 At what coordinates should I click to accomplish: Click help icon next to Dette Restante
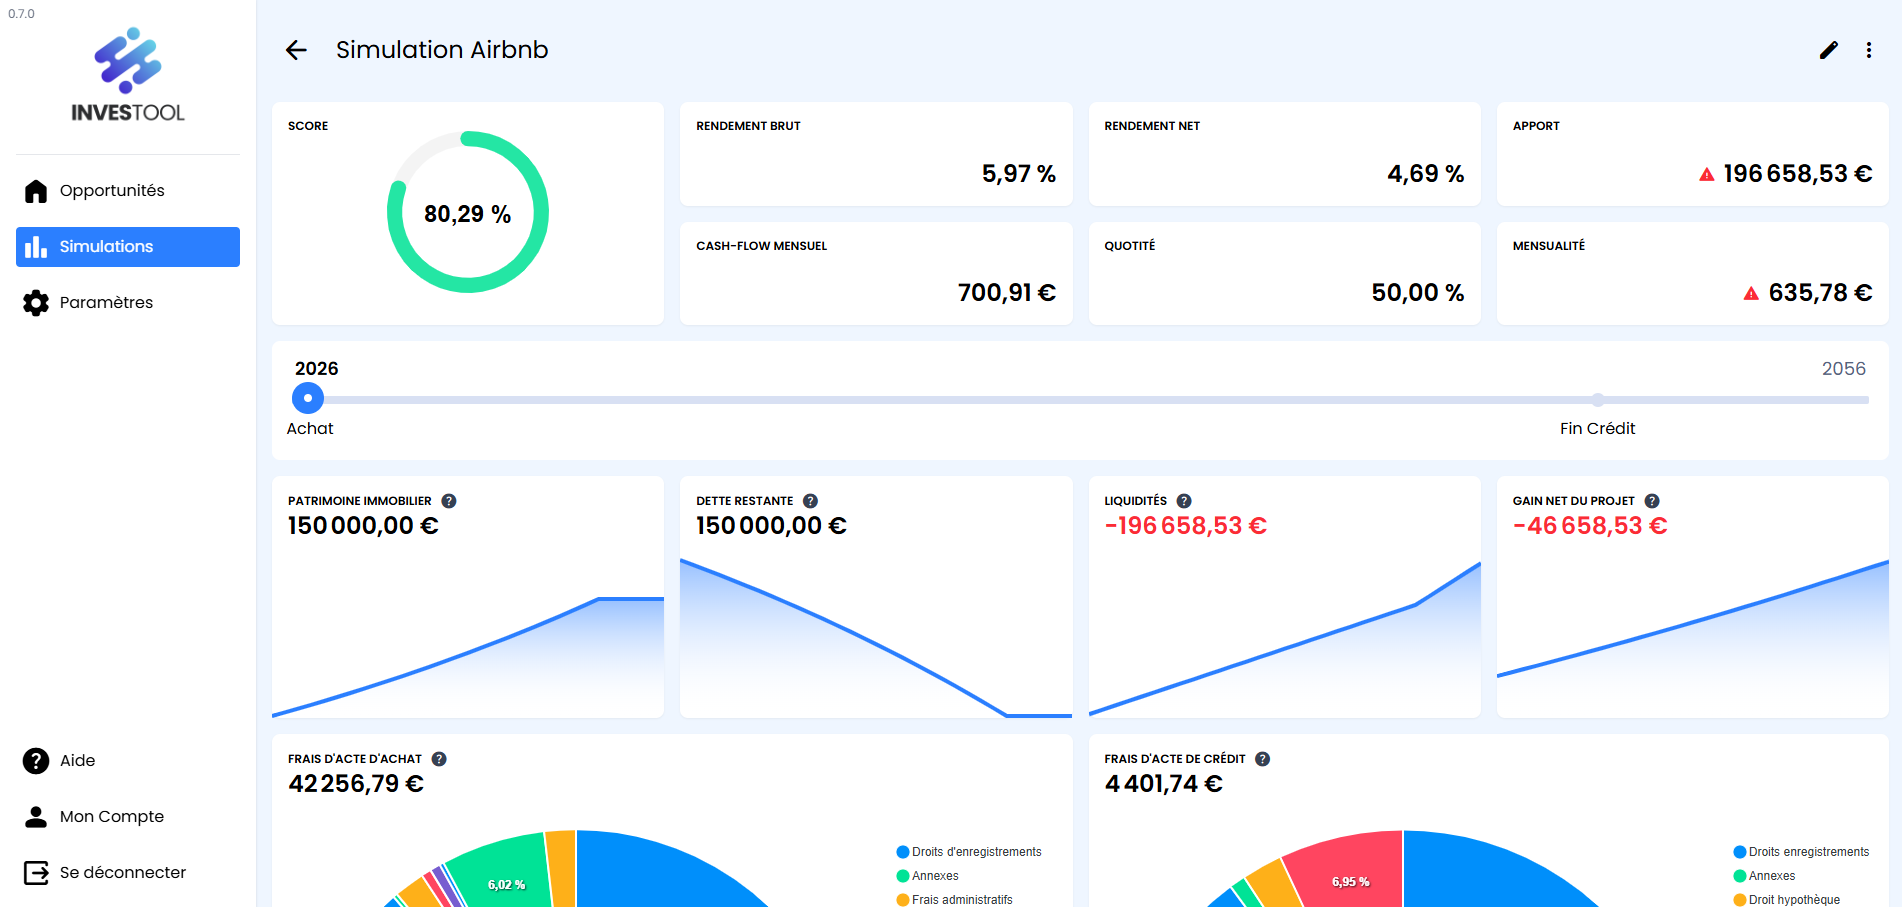[810, 501]
